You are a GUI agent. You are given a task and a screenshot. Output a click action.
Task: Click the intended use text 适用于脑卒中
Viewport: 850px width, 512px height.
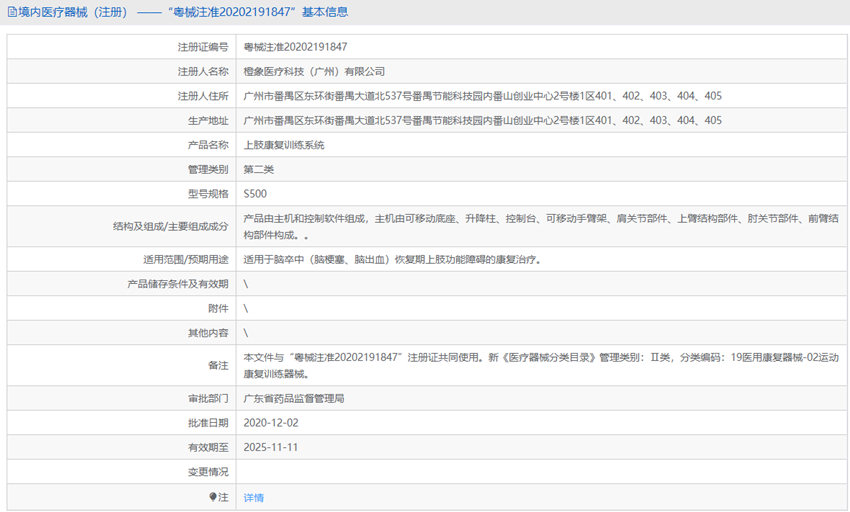[392, 259]
